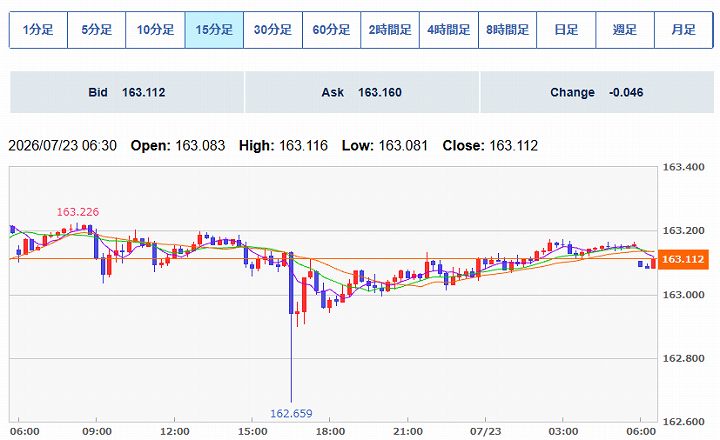
Task: Click the 12:00 time axis label
Action: [174, 432]
